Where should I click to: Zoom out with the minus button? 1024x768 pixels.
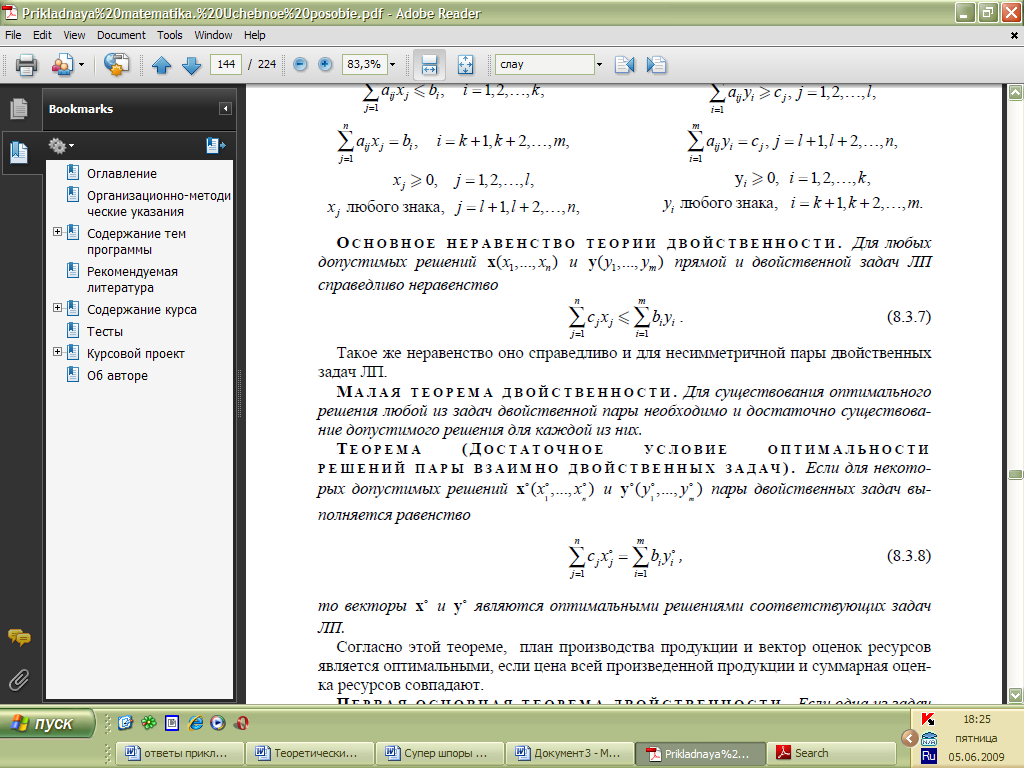[300, 64]
